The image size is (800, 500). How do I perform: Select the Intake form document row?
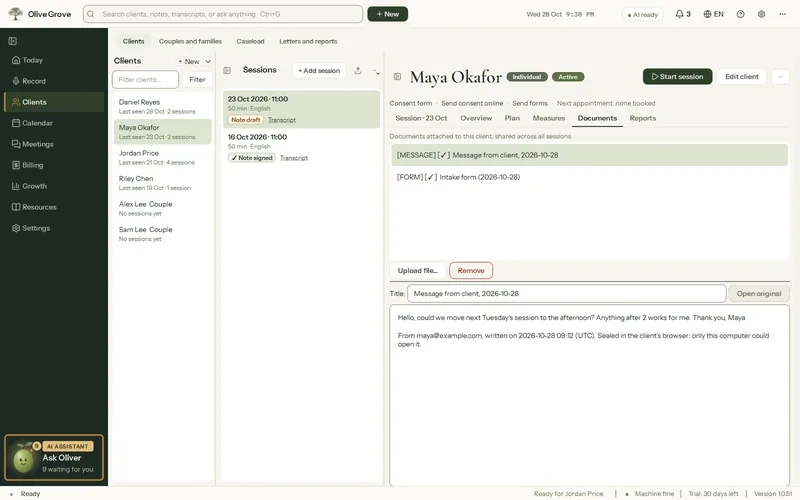[589, 177]
